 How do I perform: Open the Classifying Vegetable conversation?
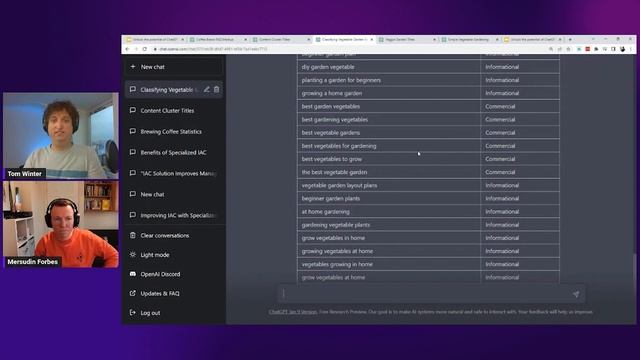[x=173, y=89]
